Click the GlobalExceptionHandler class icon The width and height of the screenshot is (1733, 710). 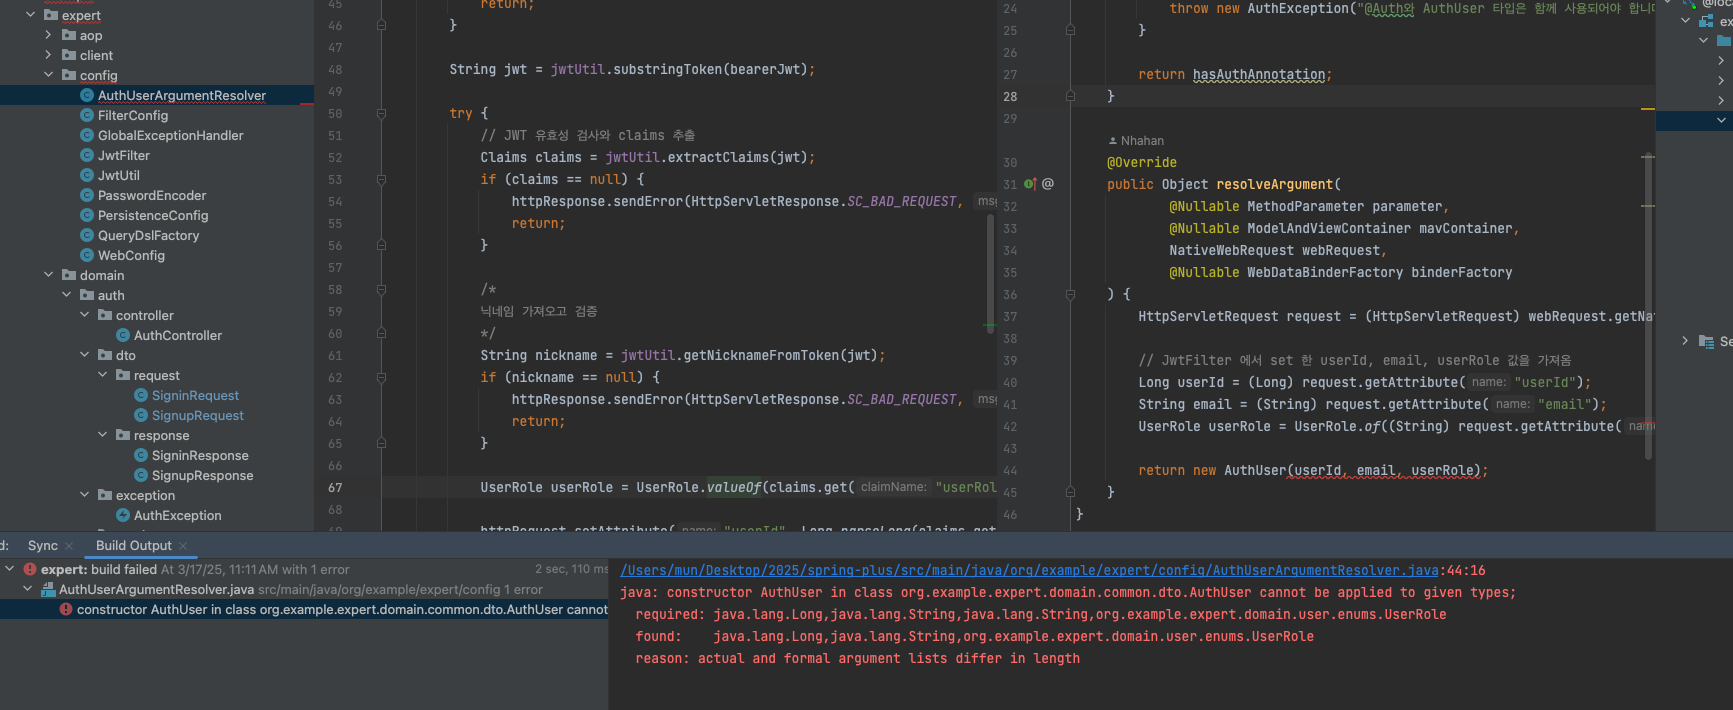pos(87,135)
